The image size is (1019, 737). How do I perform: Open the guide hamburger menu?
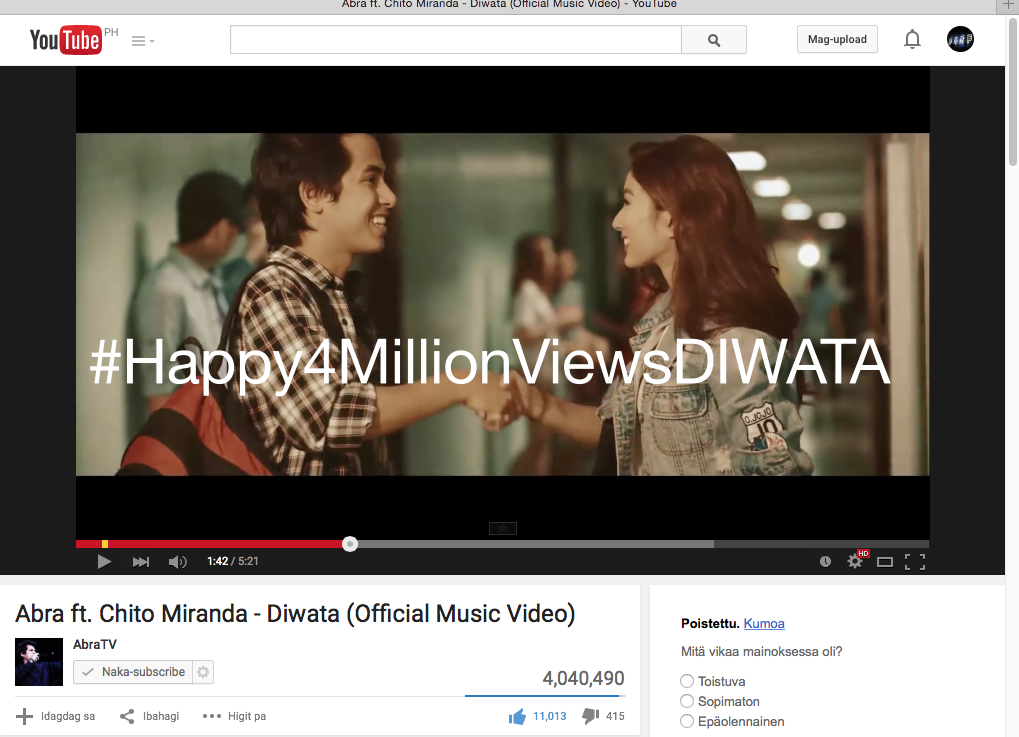(x=142, y=41)
